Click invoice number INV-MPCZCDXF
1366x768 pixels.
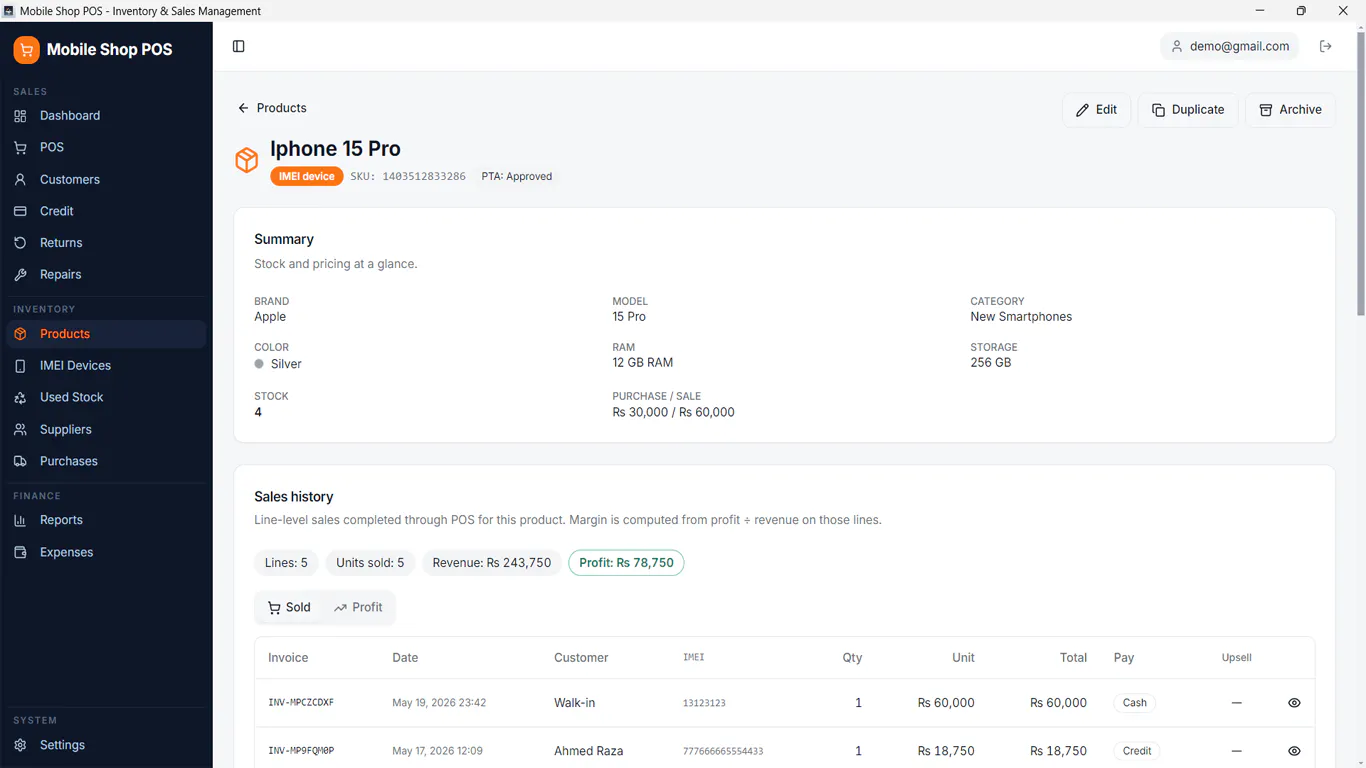pos(301,703)
